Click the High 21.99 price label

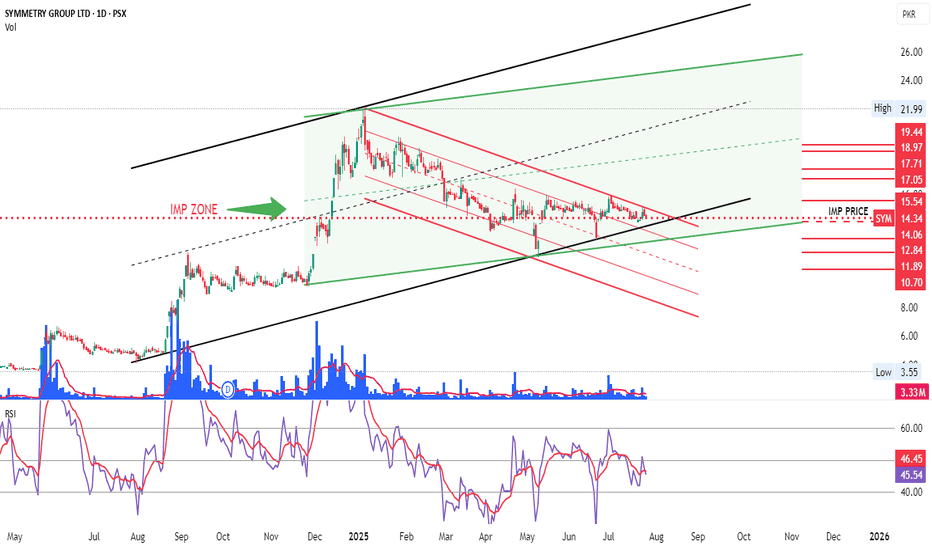[898, 109]
